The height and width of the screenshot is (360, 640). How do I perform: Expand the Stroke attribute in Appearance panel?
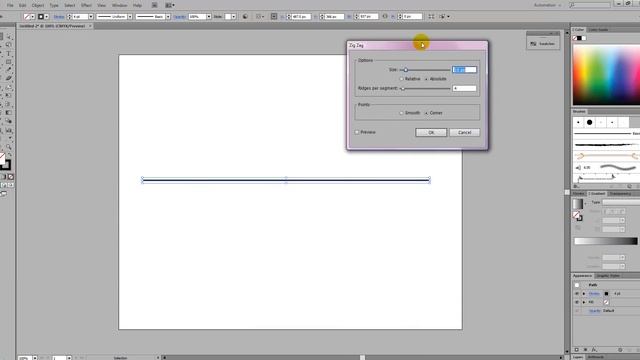(584, 293)
